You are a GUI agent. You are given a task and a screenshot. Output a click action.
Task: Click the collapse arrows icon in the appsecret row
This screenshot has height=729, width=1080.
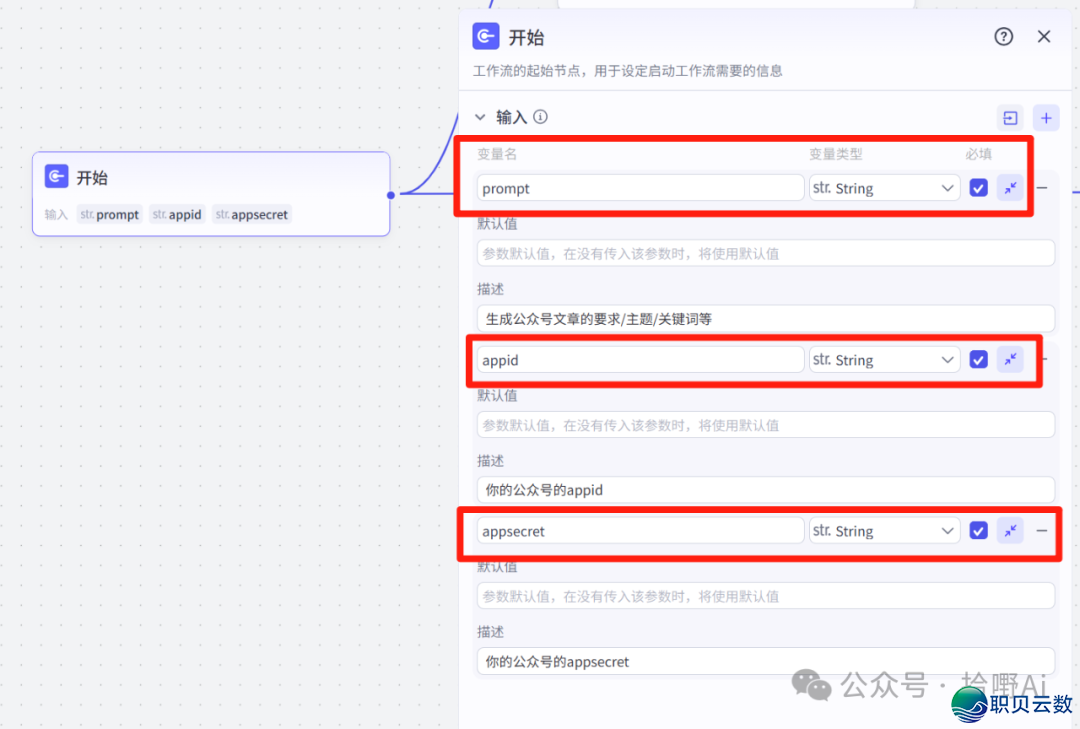coord(1010,530)
